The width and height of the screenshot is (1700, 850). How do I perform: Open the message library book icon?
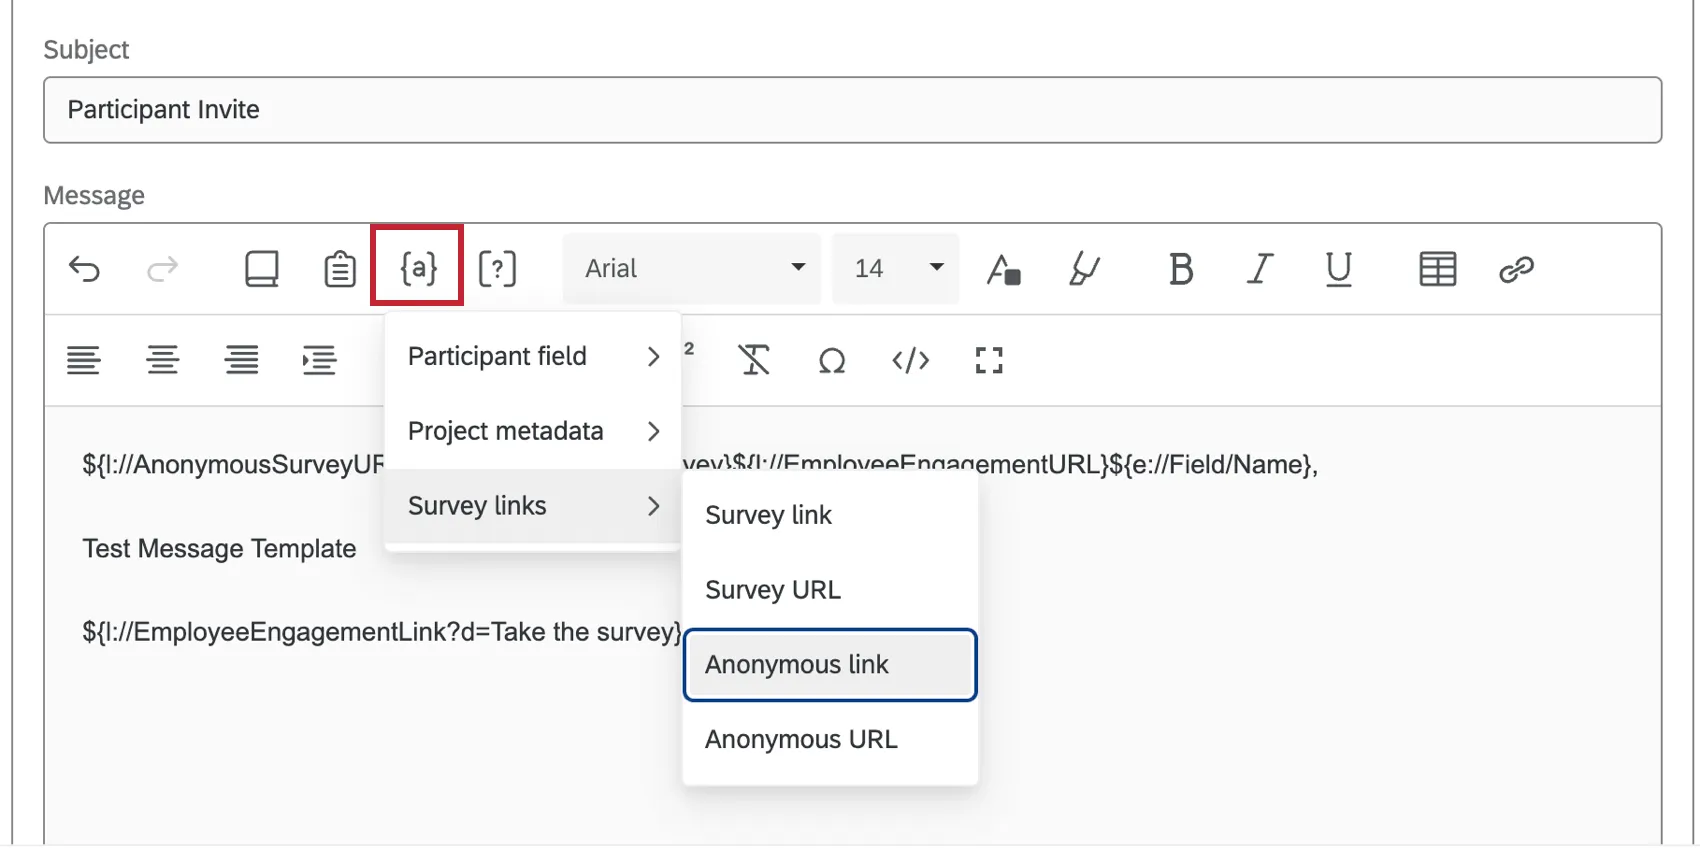pyautogui.click(x=262, y=269)
